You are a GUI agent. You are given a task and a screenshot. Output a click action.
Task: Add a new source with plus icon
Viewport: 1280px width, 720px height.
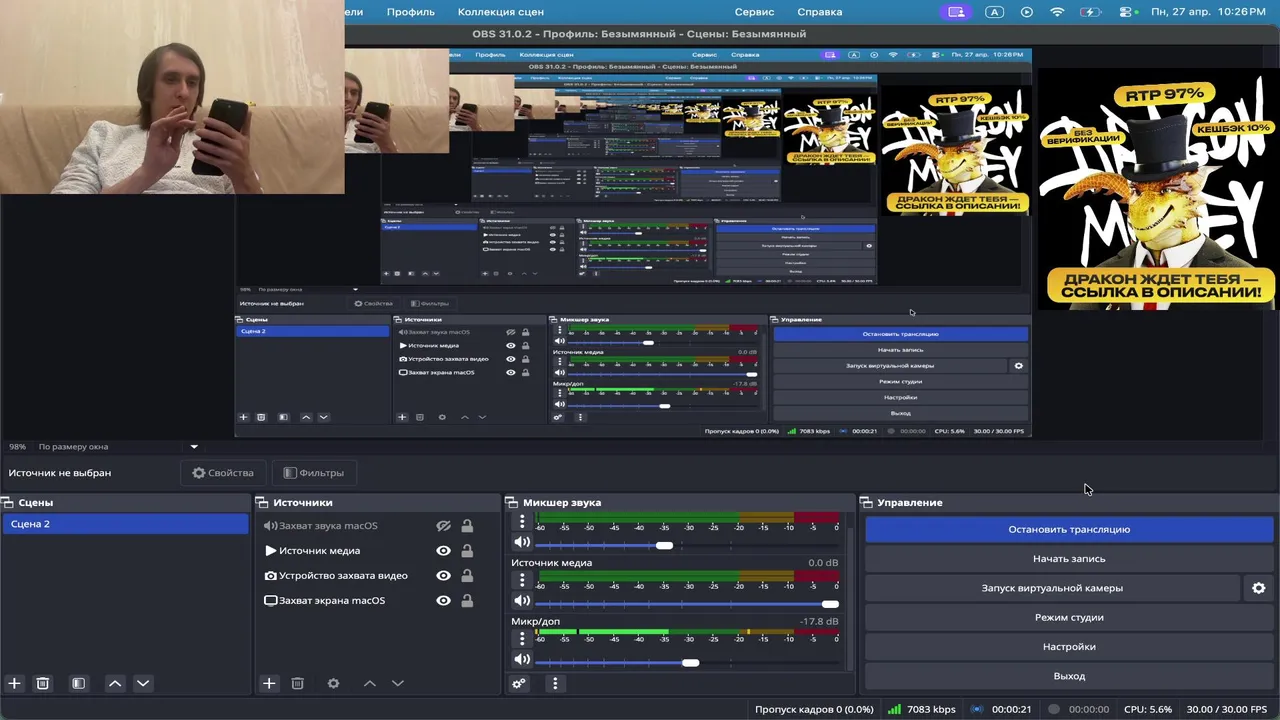coord(269,683)
